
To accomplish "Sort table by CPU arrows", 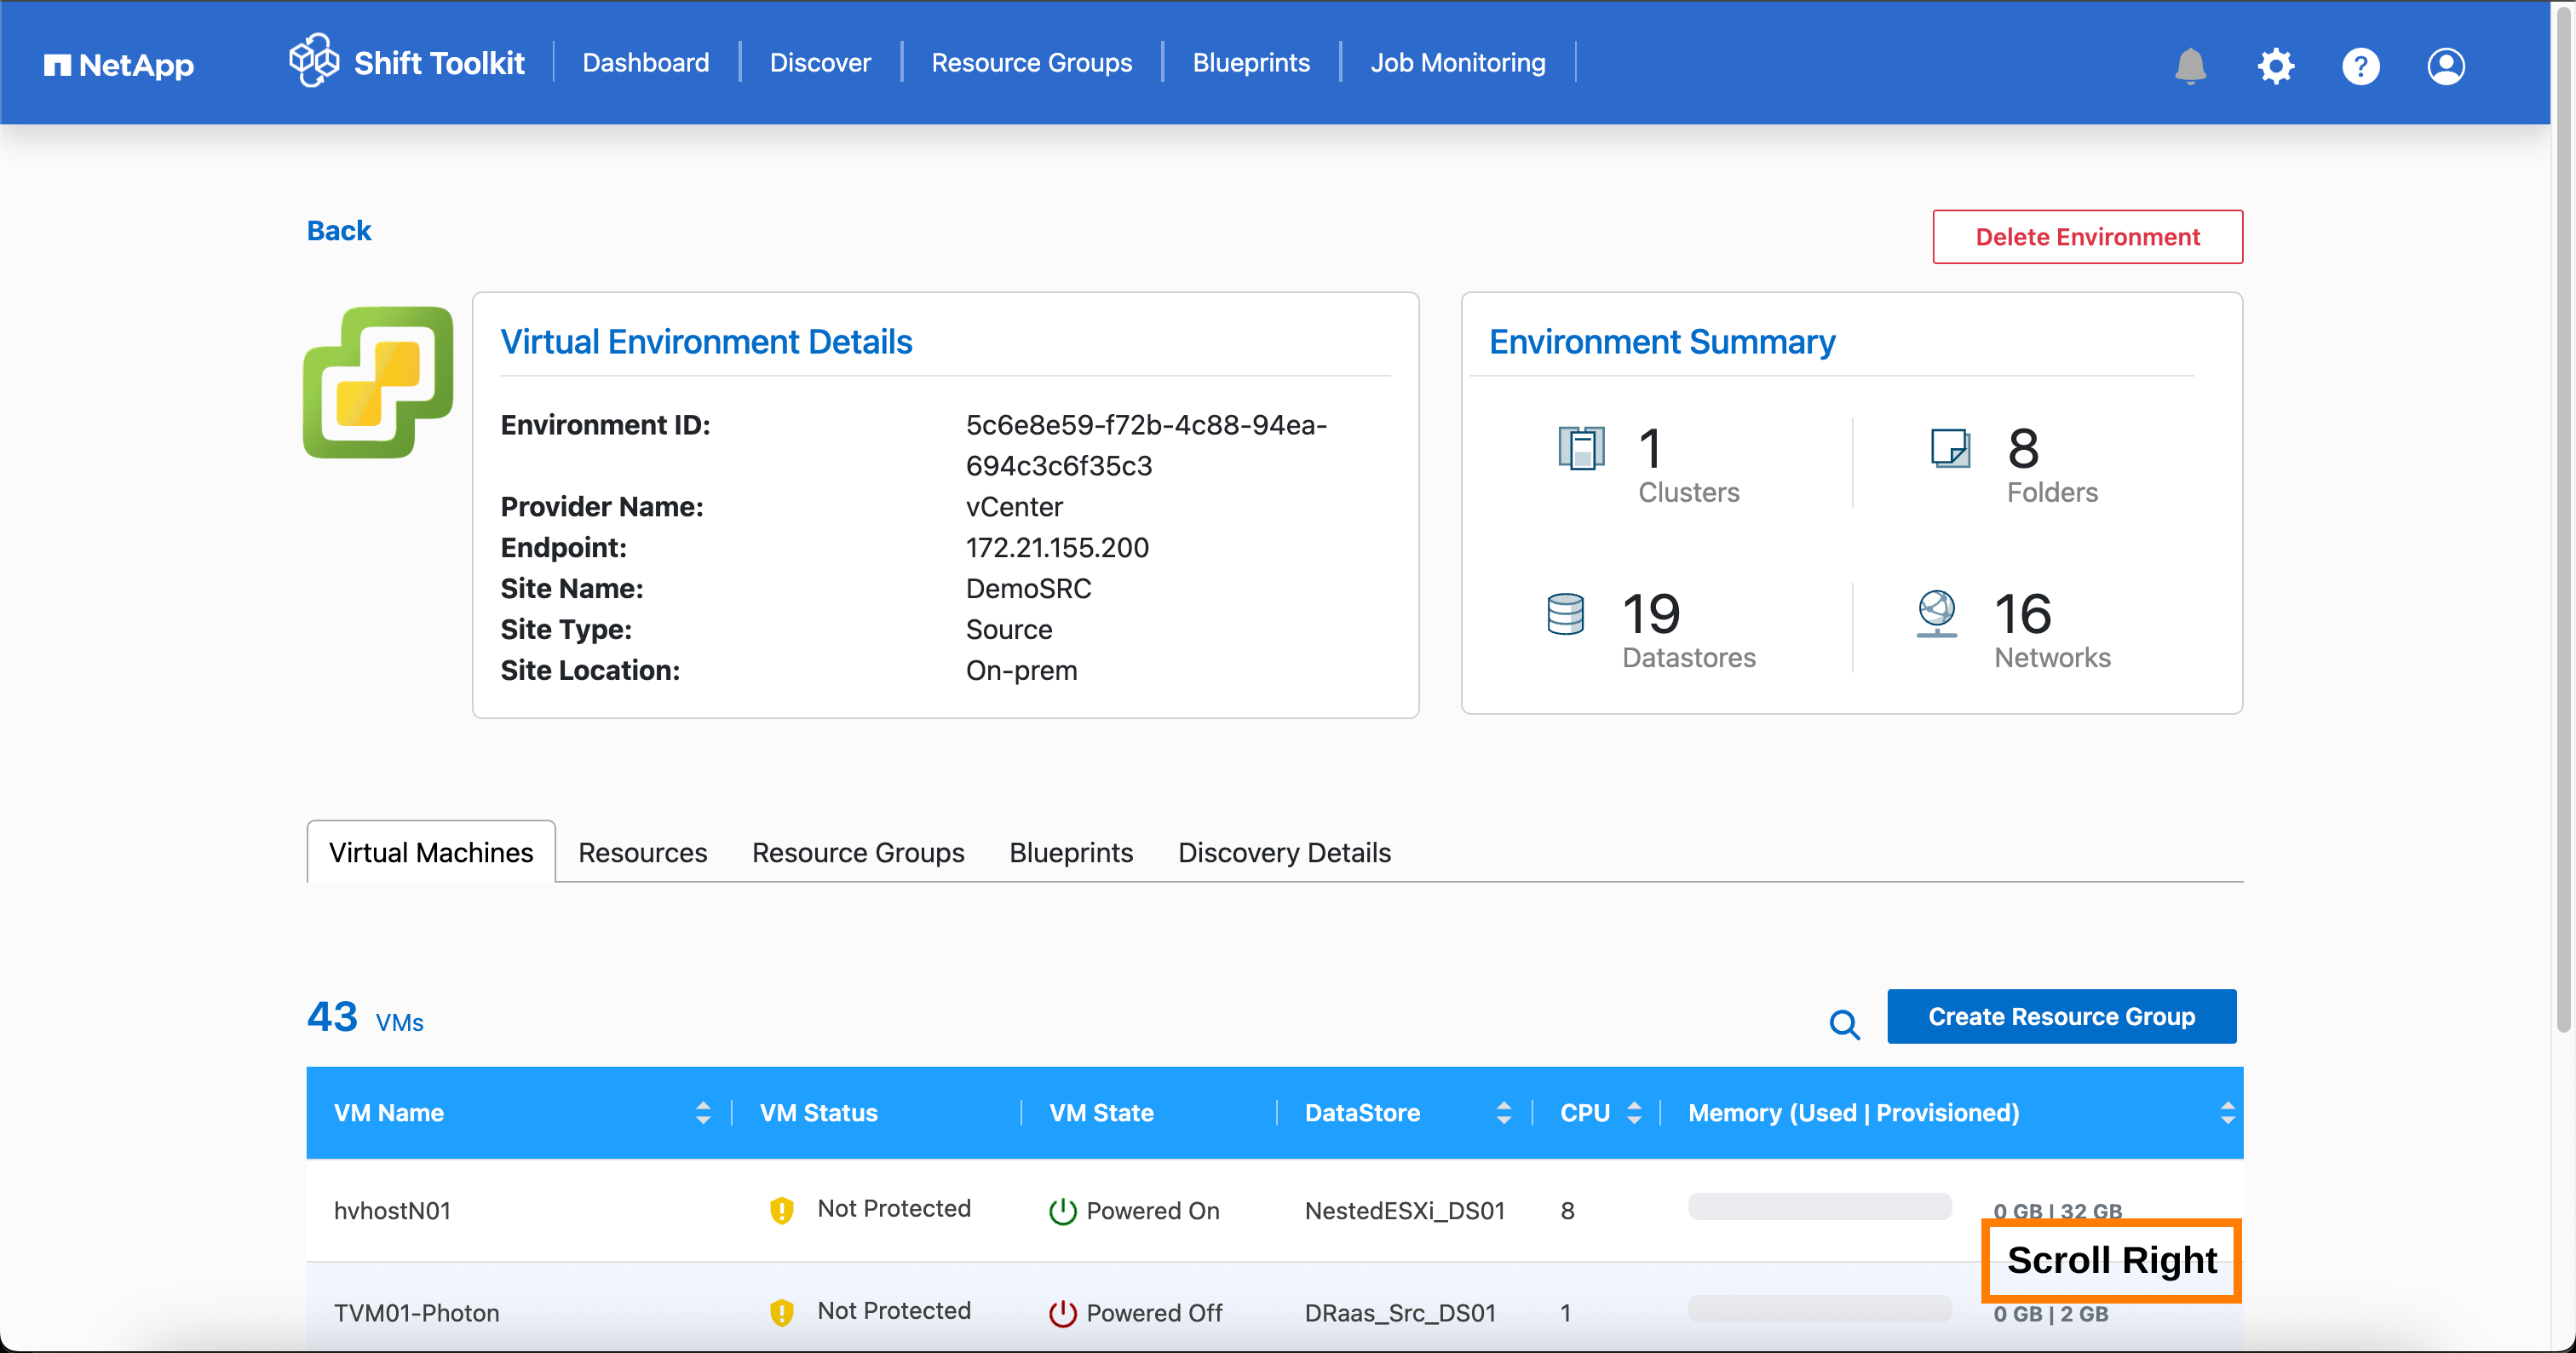I will (1634, 1113).
